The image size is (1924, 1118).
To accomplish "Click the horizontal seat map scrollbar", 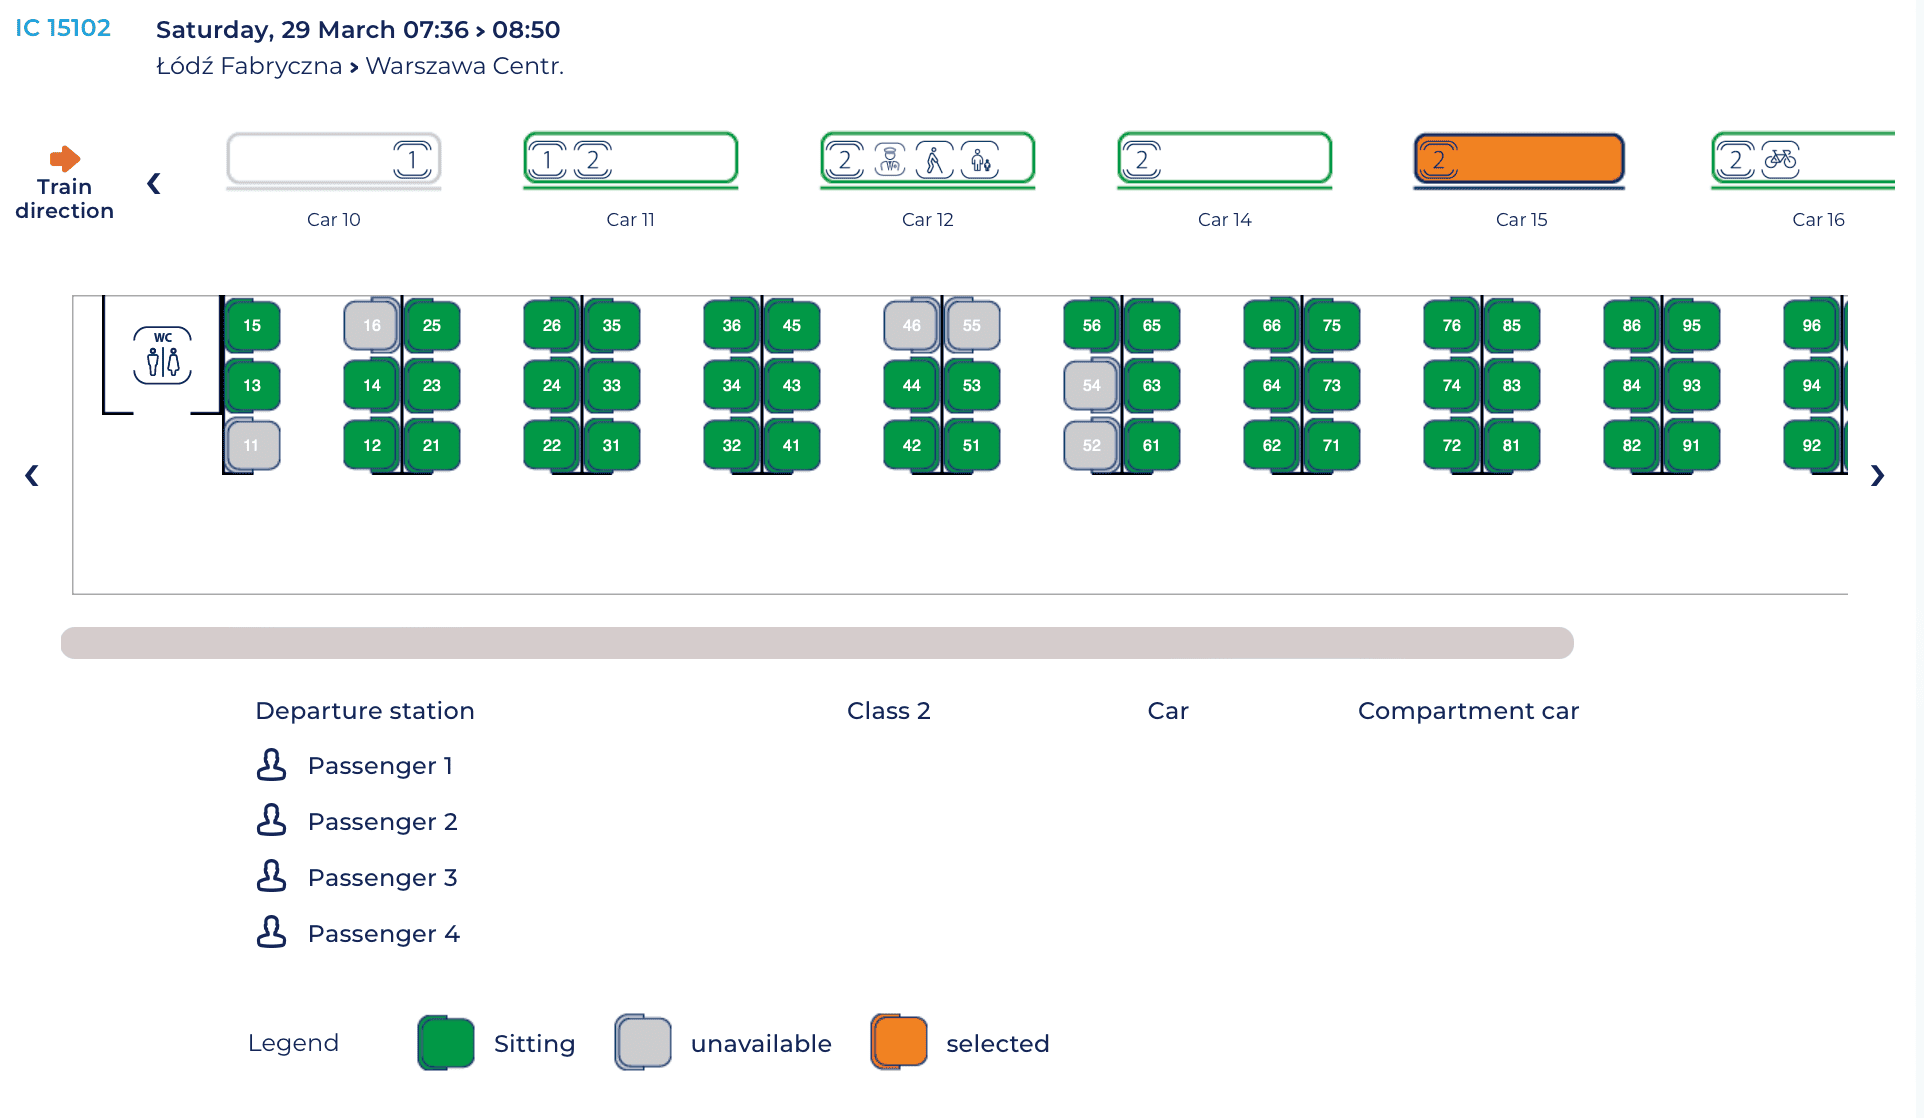I will (816, 643).
